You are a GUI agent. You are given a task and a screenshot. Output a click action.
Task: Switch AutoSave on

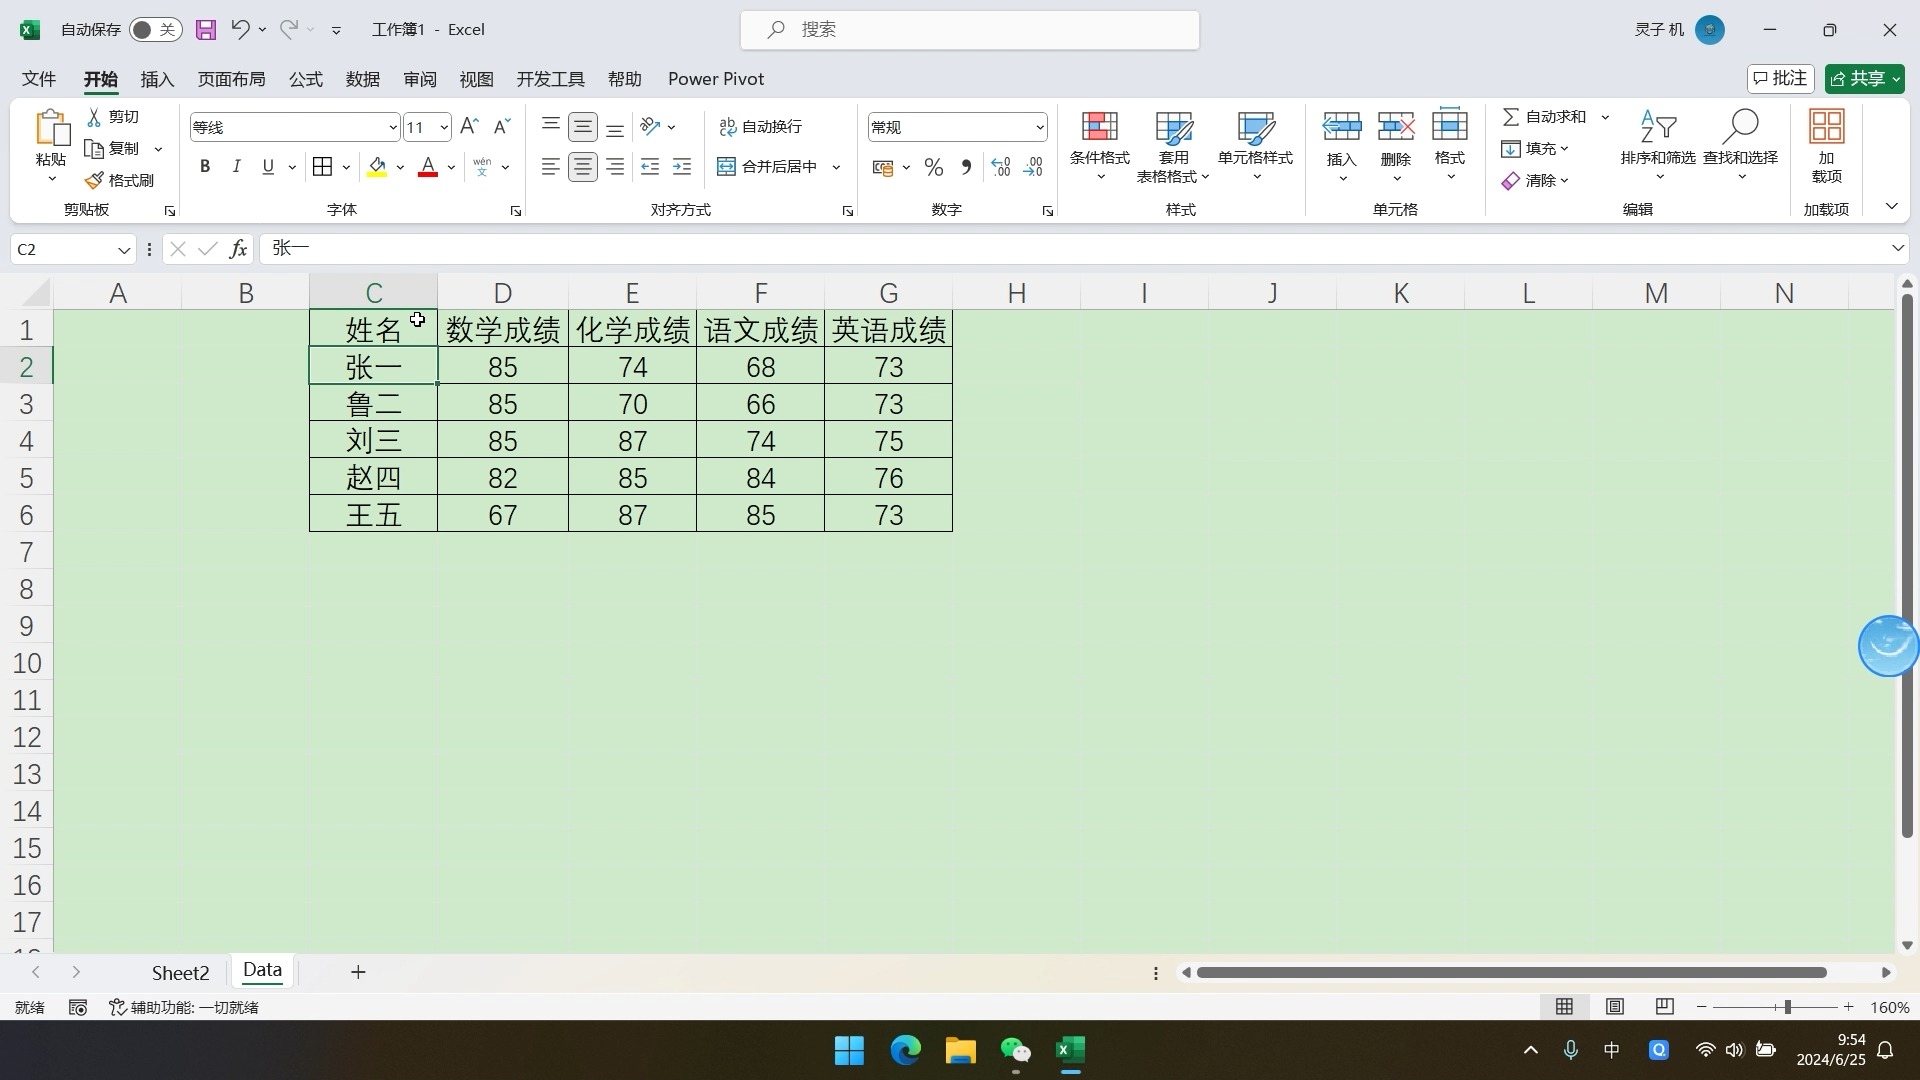(x=155, y=30)
